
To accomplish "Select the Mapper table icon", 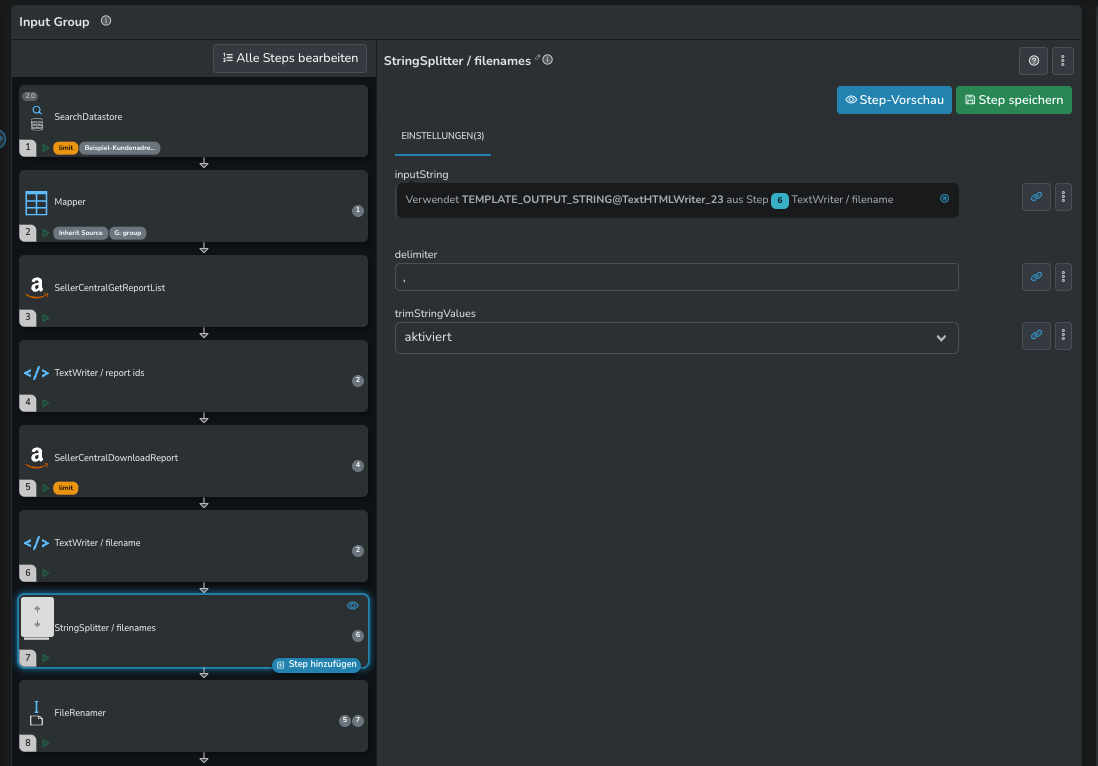I will 36,202.
